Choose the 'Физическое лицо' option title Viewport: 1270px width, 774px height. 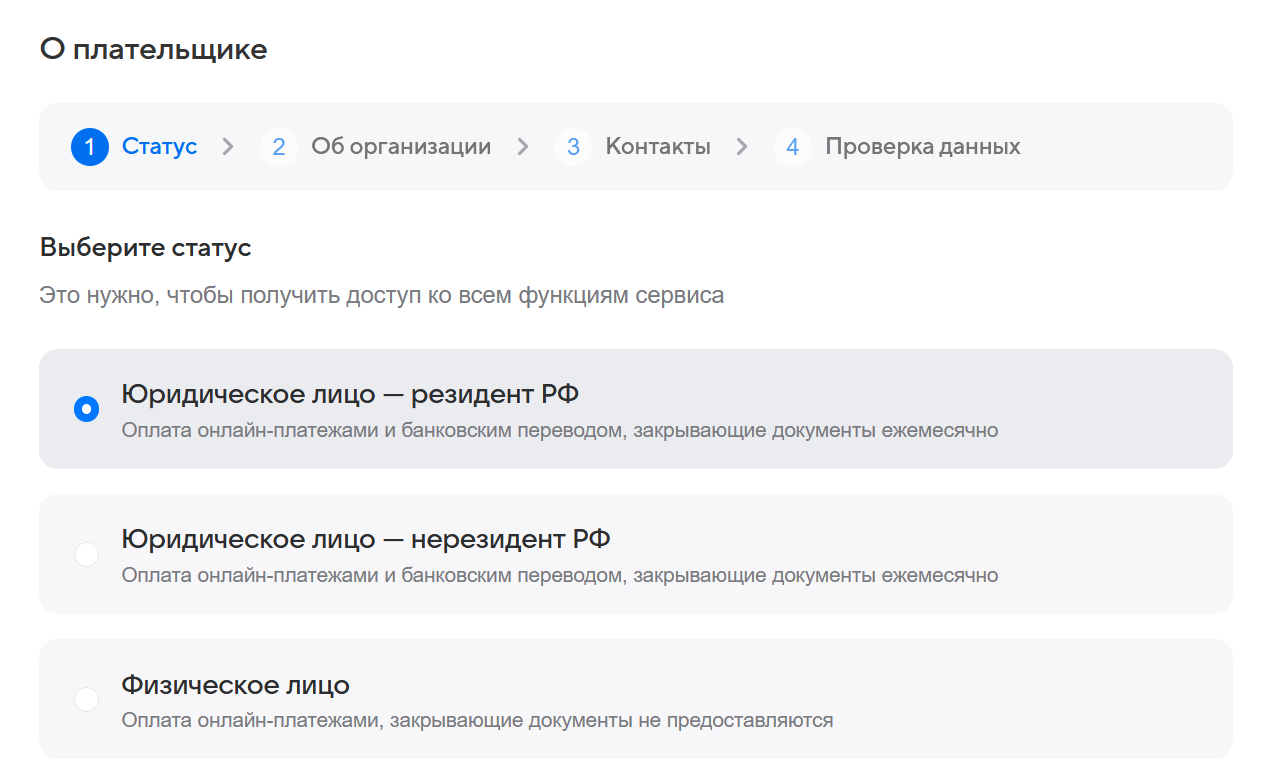coord(235,685)
